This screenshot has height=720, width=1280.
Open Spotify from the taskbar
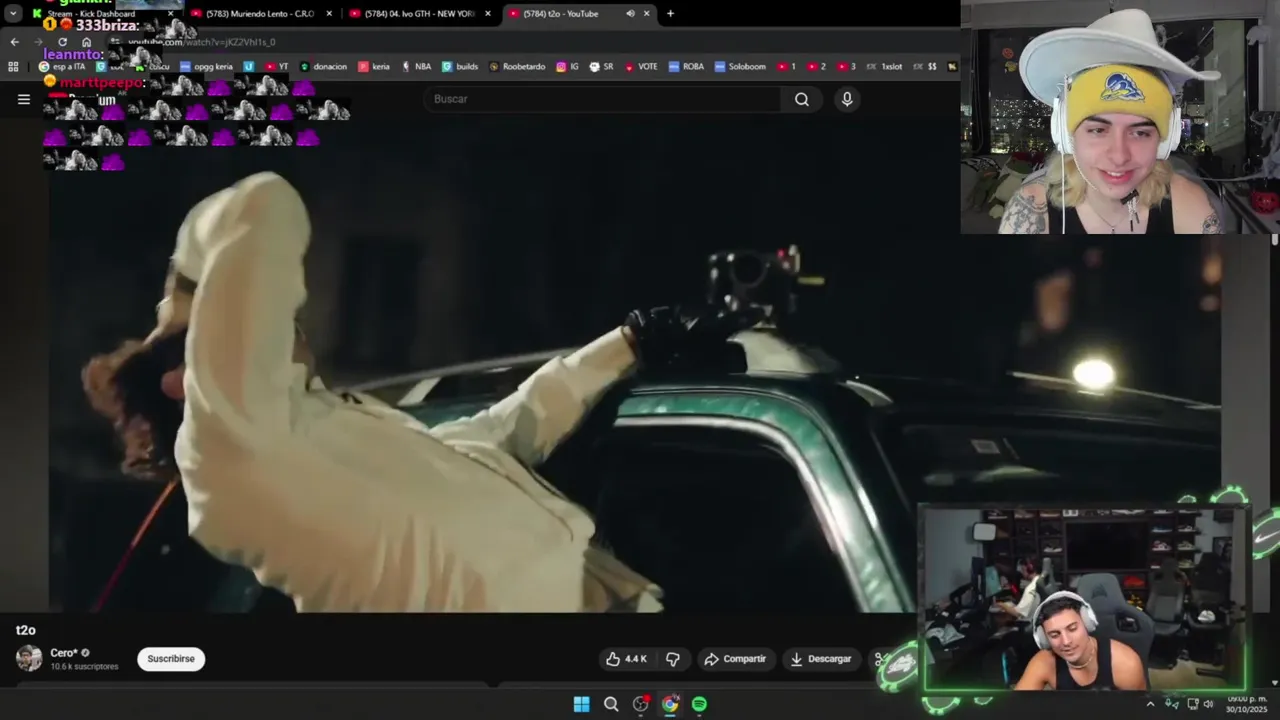click(x=699, y=704)
